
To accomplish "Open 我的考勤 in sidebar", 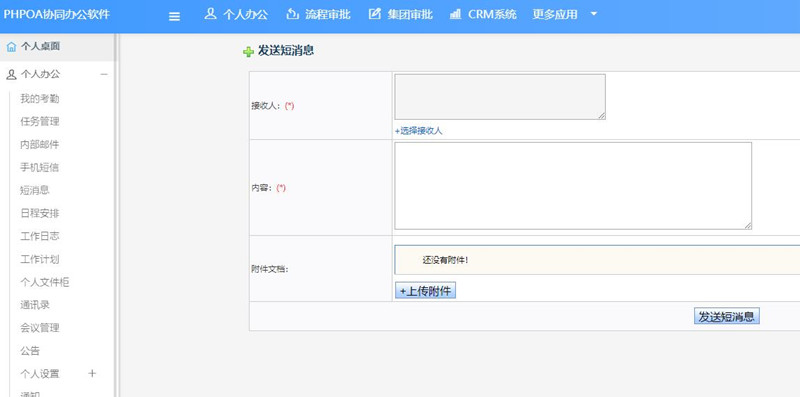I will pyautogui.click(x=39, y=98).
